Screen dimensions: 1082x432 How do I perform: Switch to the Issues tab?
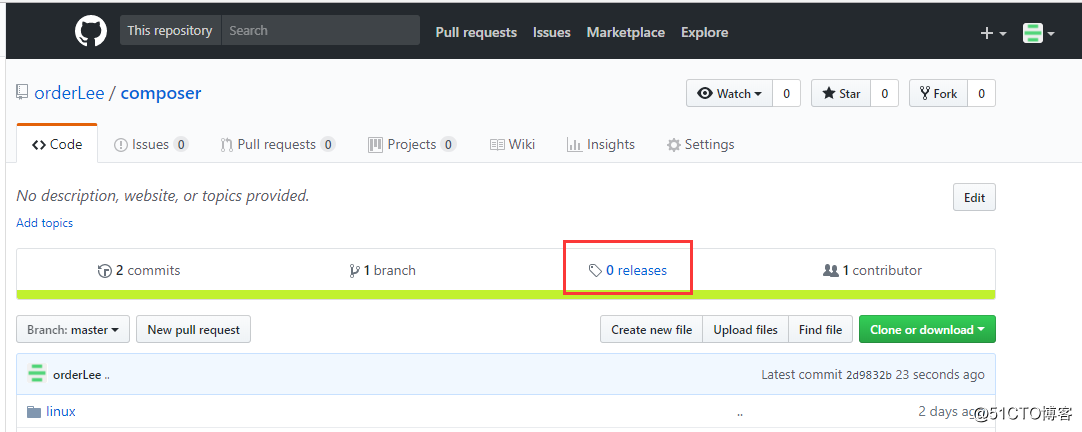pos(151,144)
